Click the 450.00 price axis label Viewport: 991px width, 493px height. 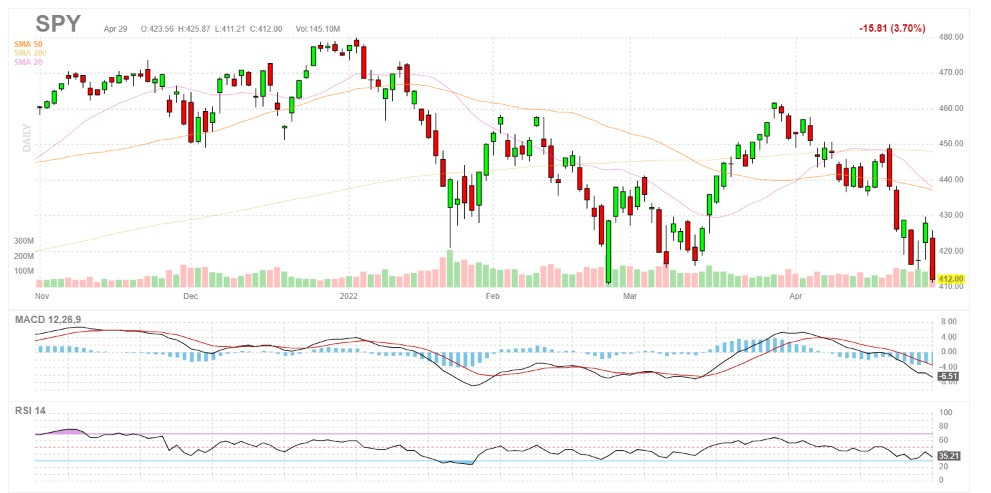click(951, 144)
